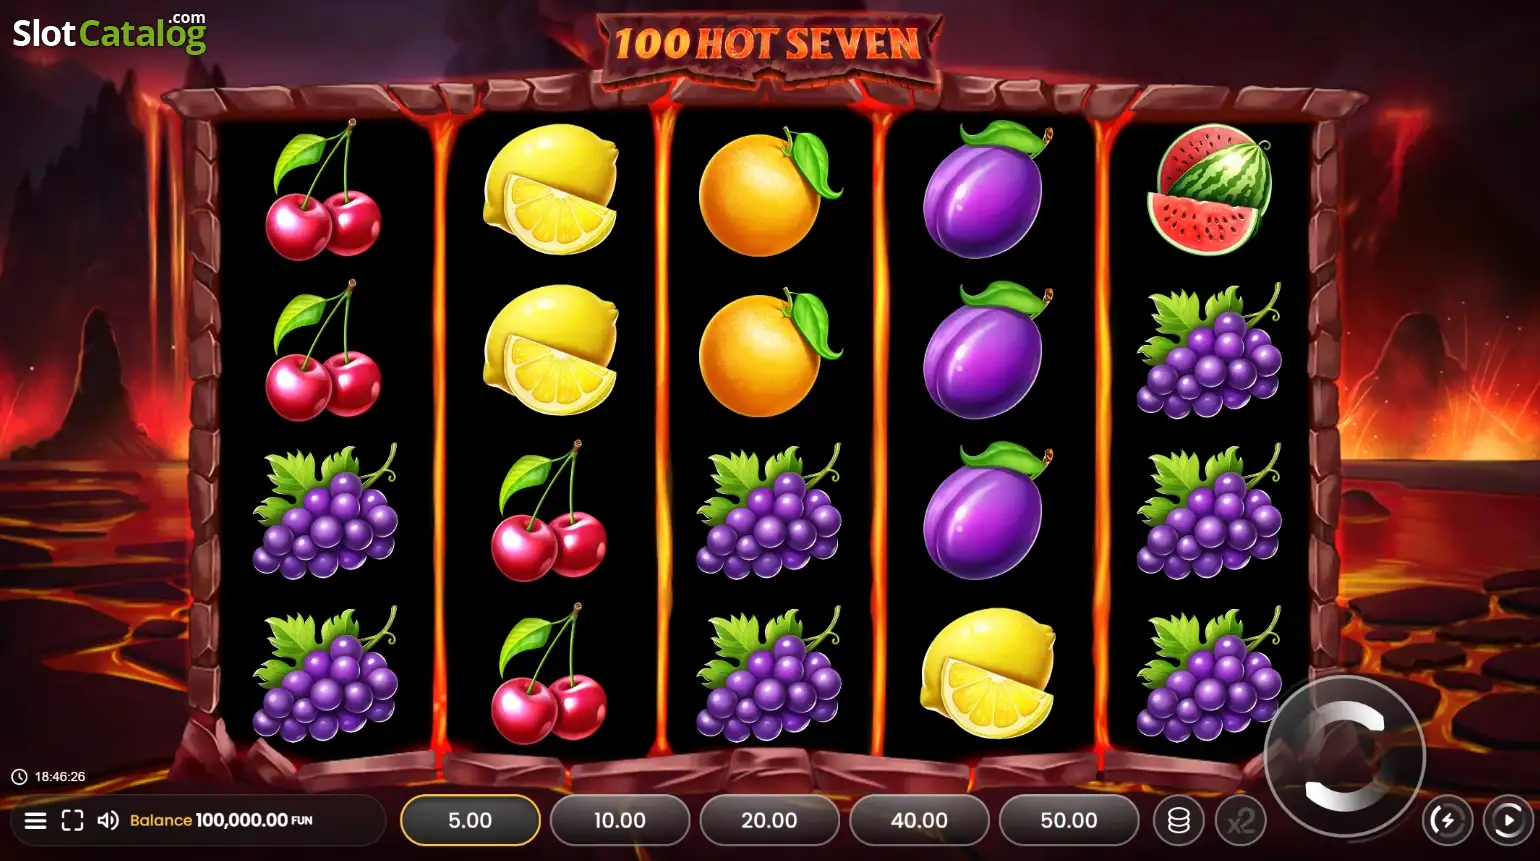Click the Balance 100,000.00 FUN display

[x=221, y=820]
